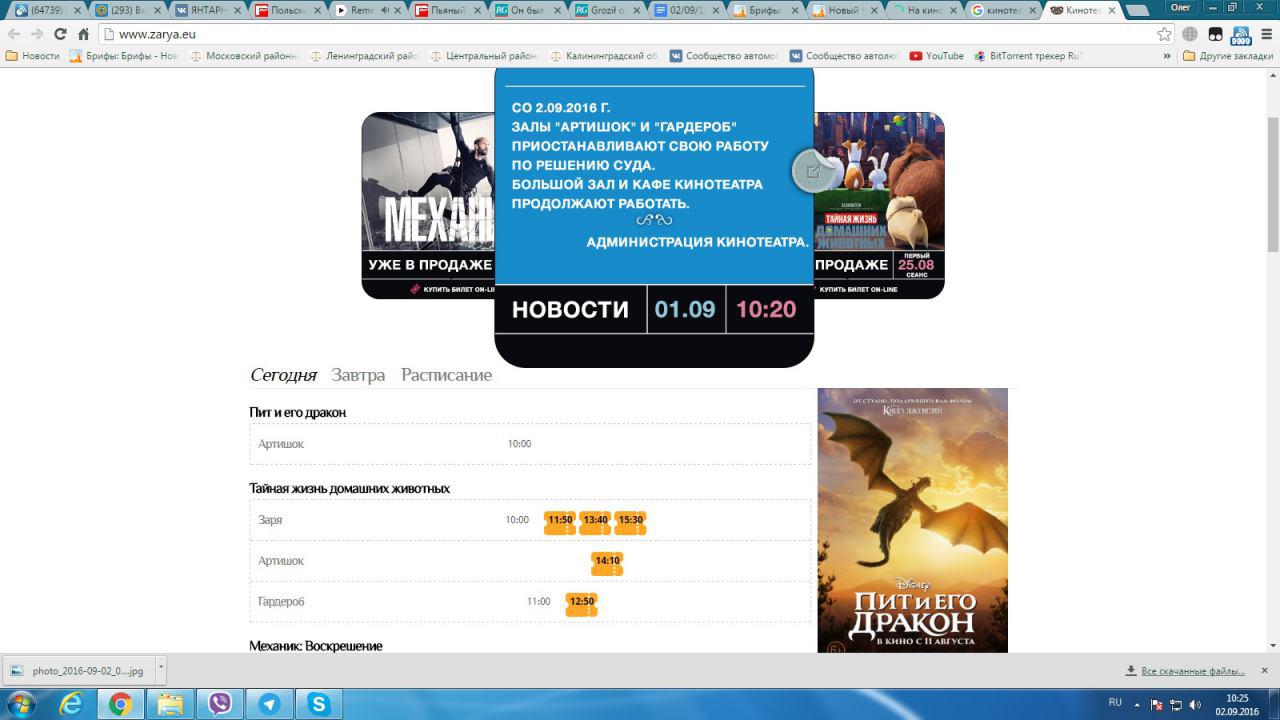Viewport: 1280px width, 720px height.
Task: Open the YouTube bookmark
Action: coord(936,56)
